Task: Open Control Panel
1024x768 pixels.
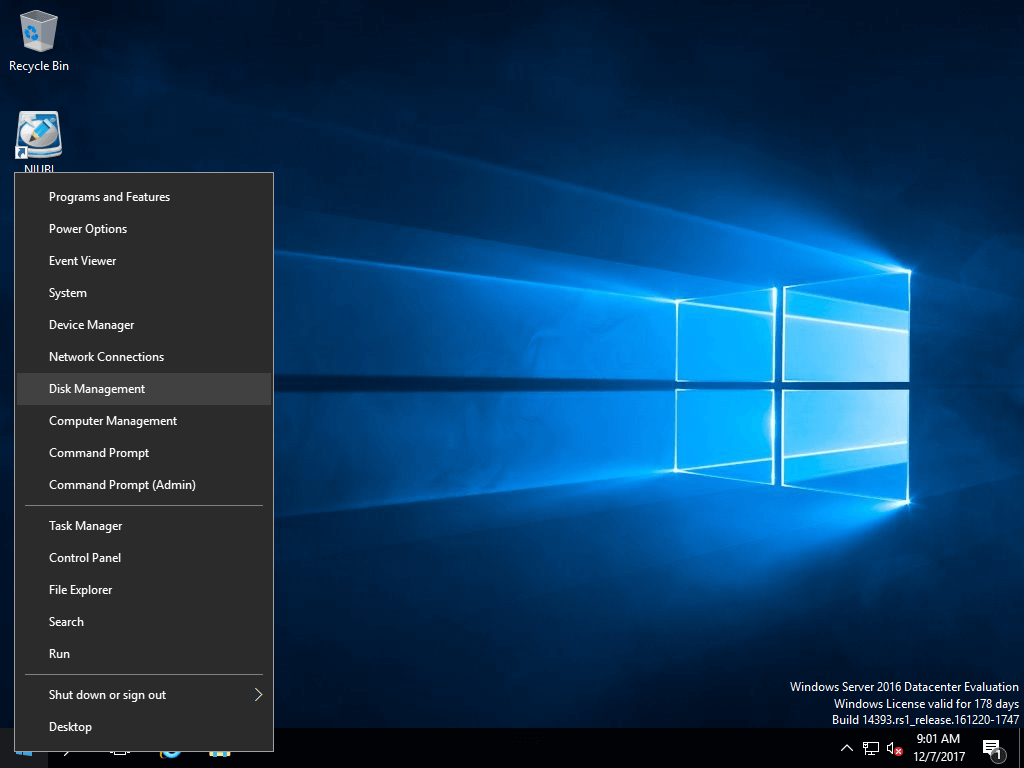Action: coord(144,558)
